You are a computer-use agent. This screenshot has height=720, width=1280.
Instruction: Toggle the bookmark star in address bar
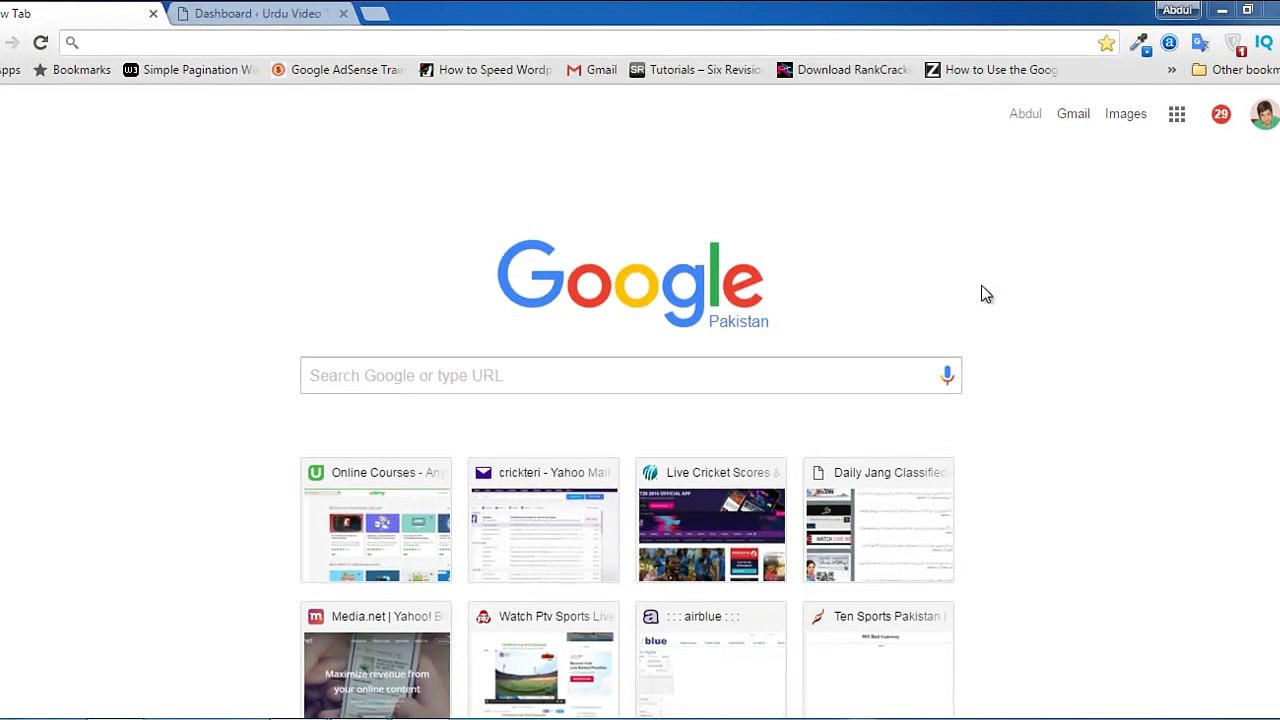[1106, 43]
